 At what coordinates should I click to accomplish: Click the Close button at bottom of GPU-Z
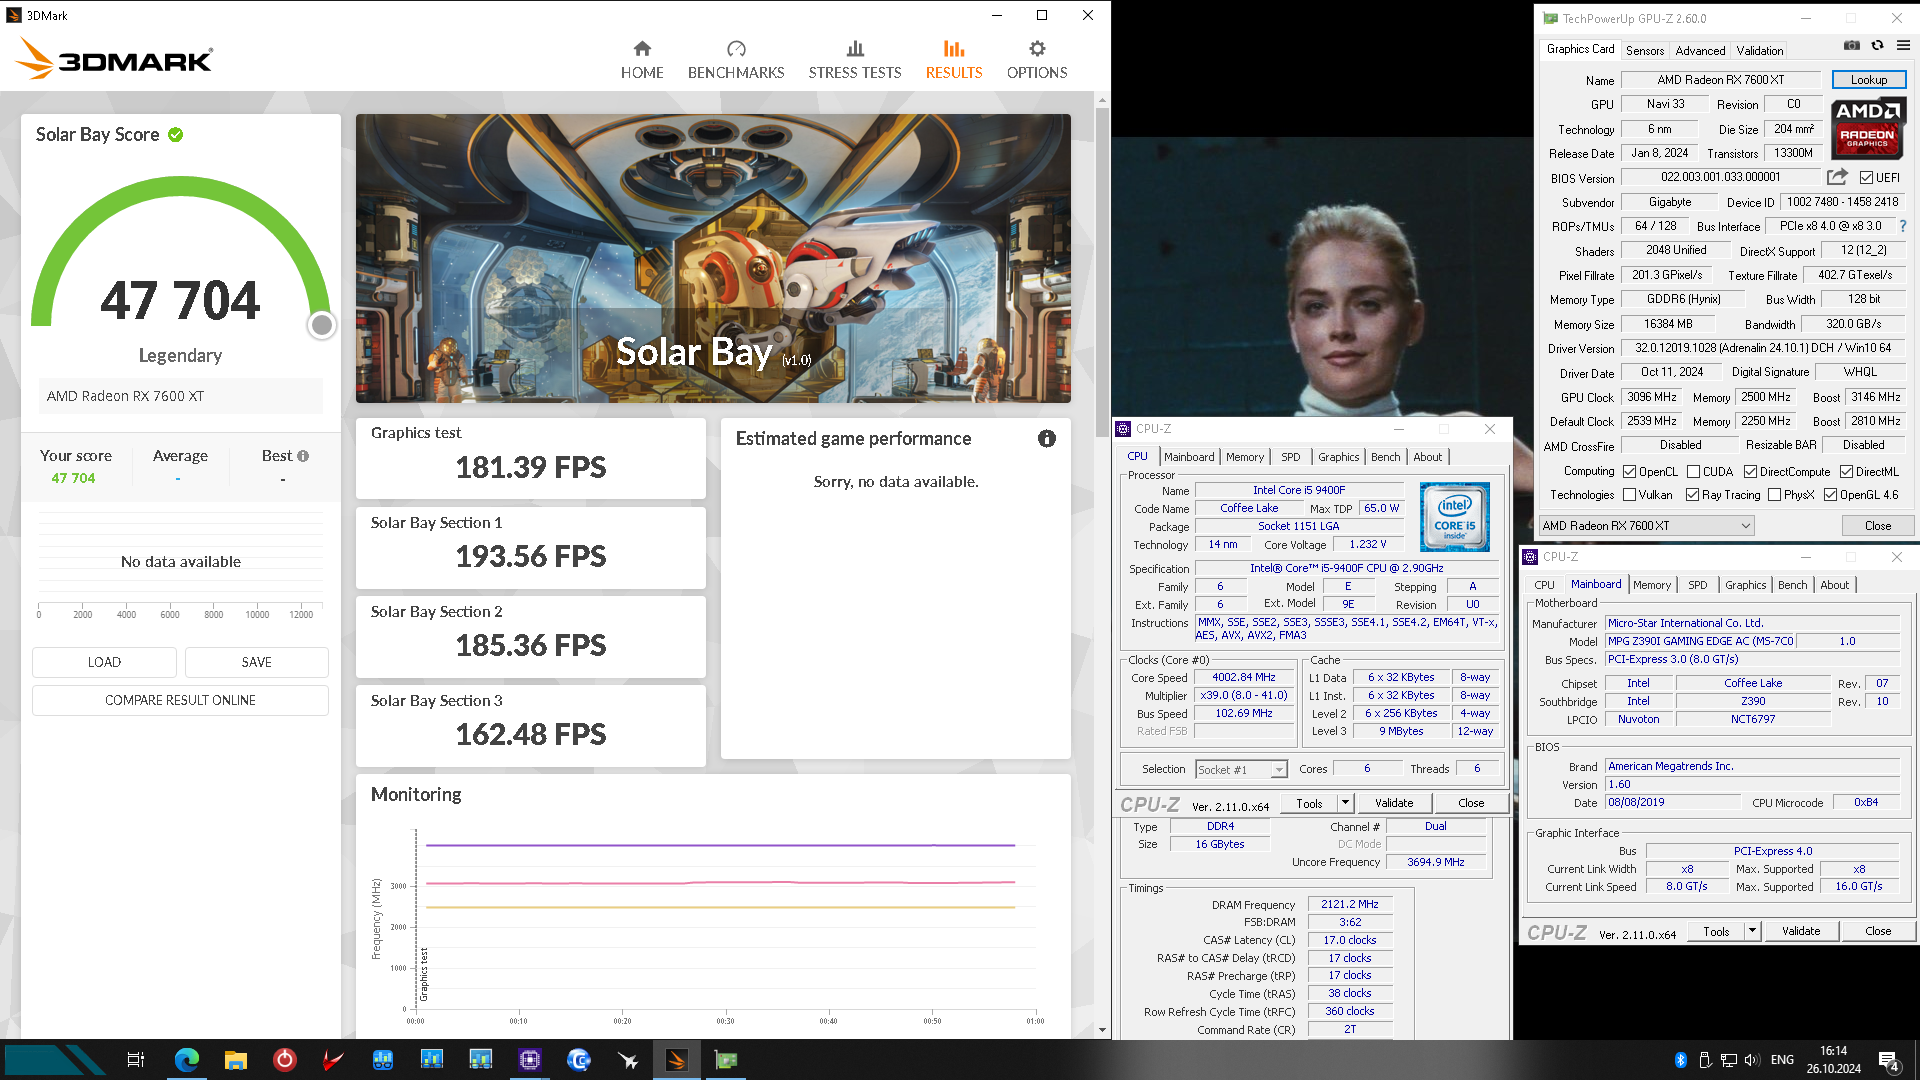coord(1877,526)
